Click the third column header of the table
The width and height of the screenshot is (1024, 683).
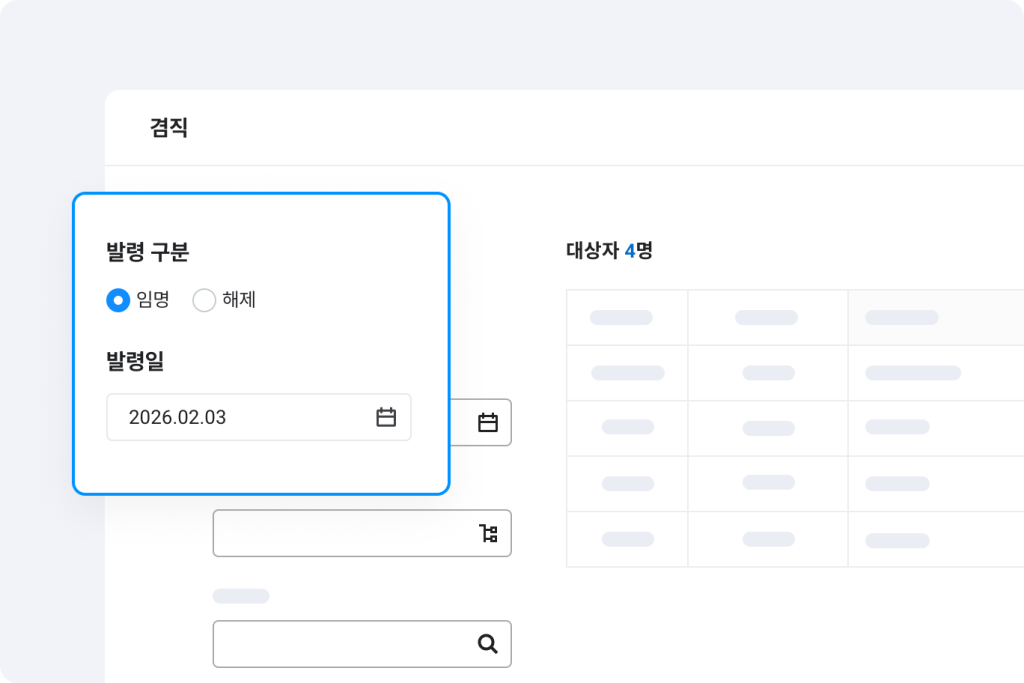902,318
